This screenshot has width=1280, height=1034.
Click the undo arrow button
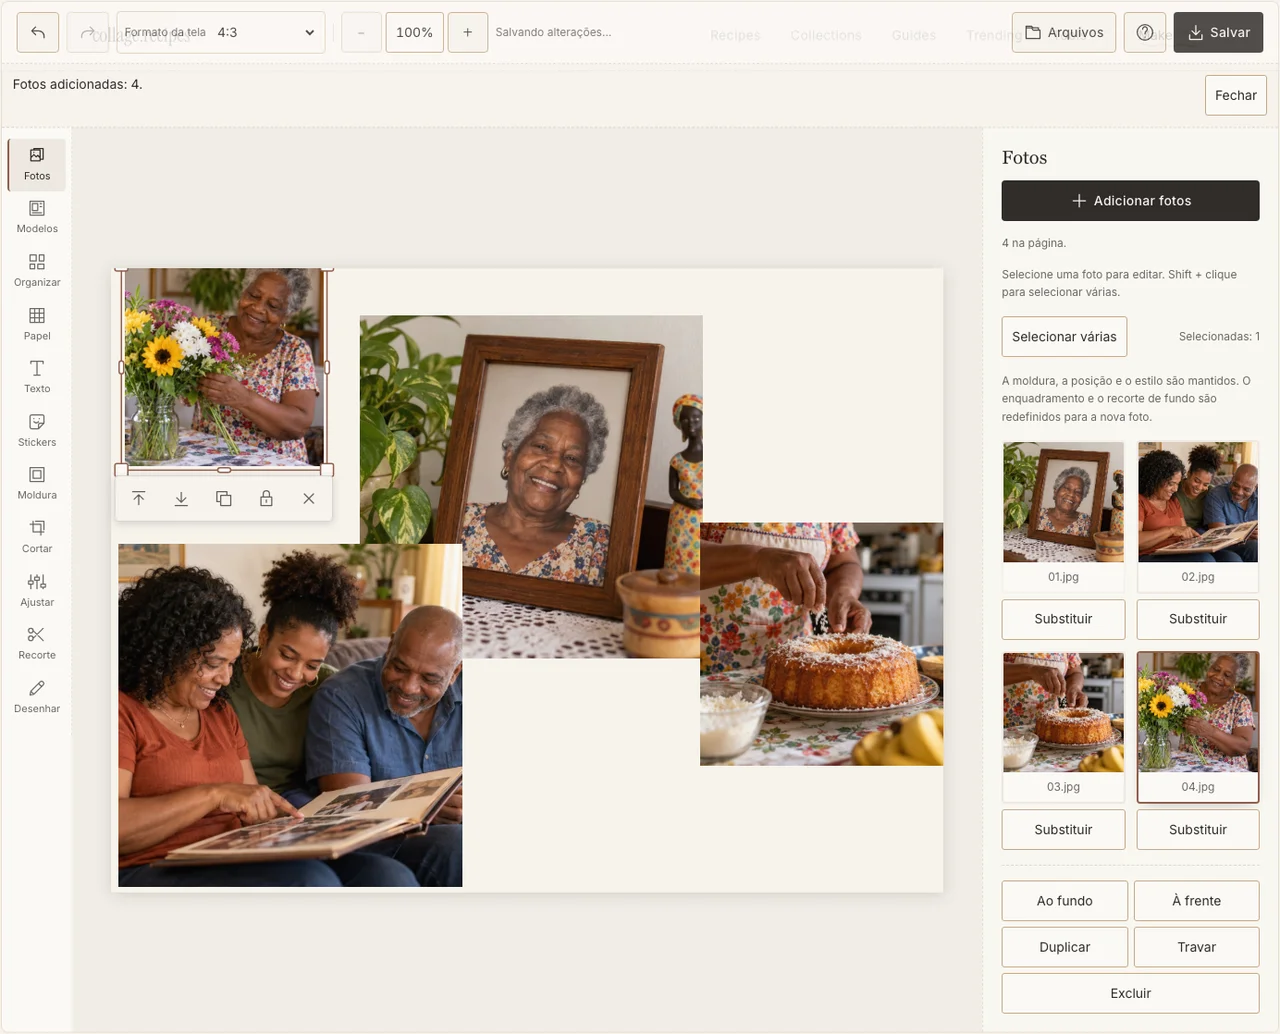(x=38, y=32)
